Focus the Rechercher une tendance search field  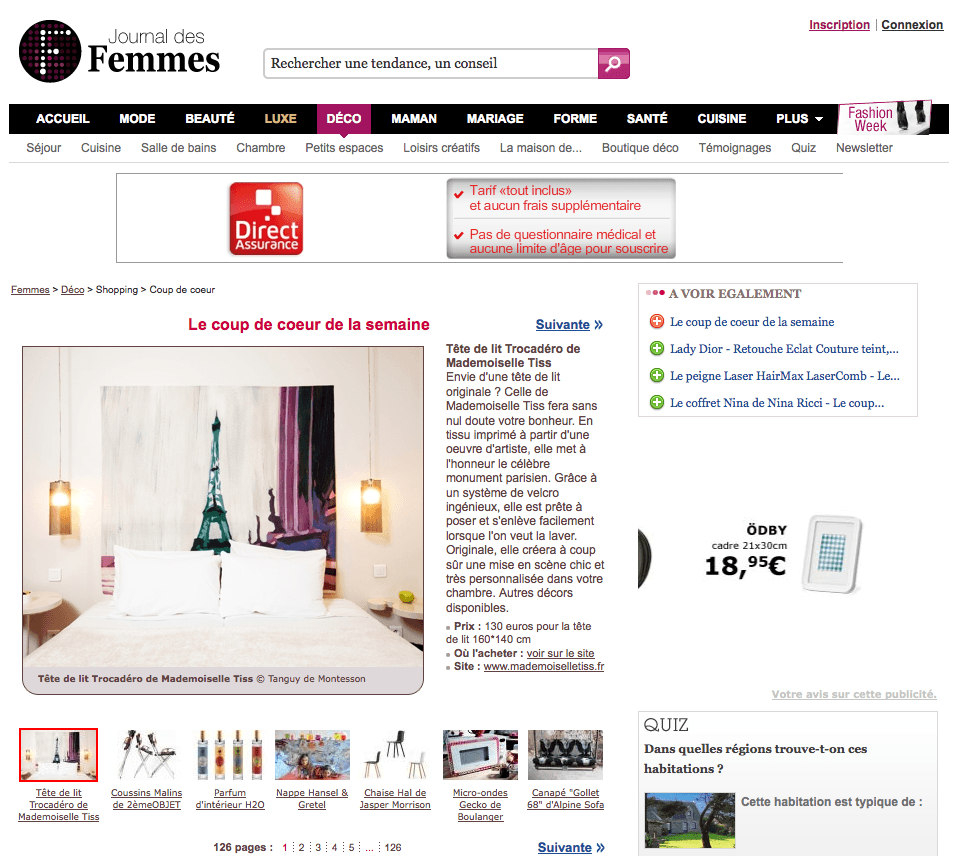[431, 64]
